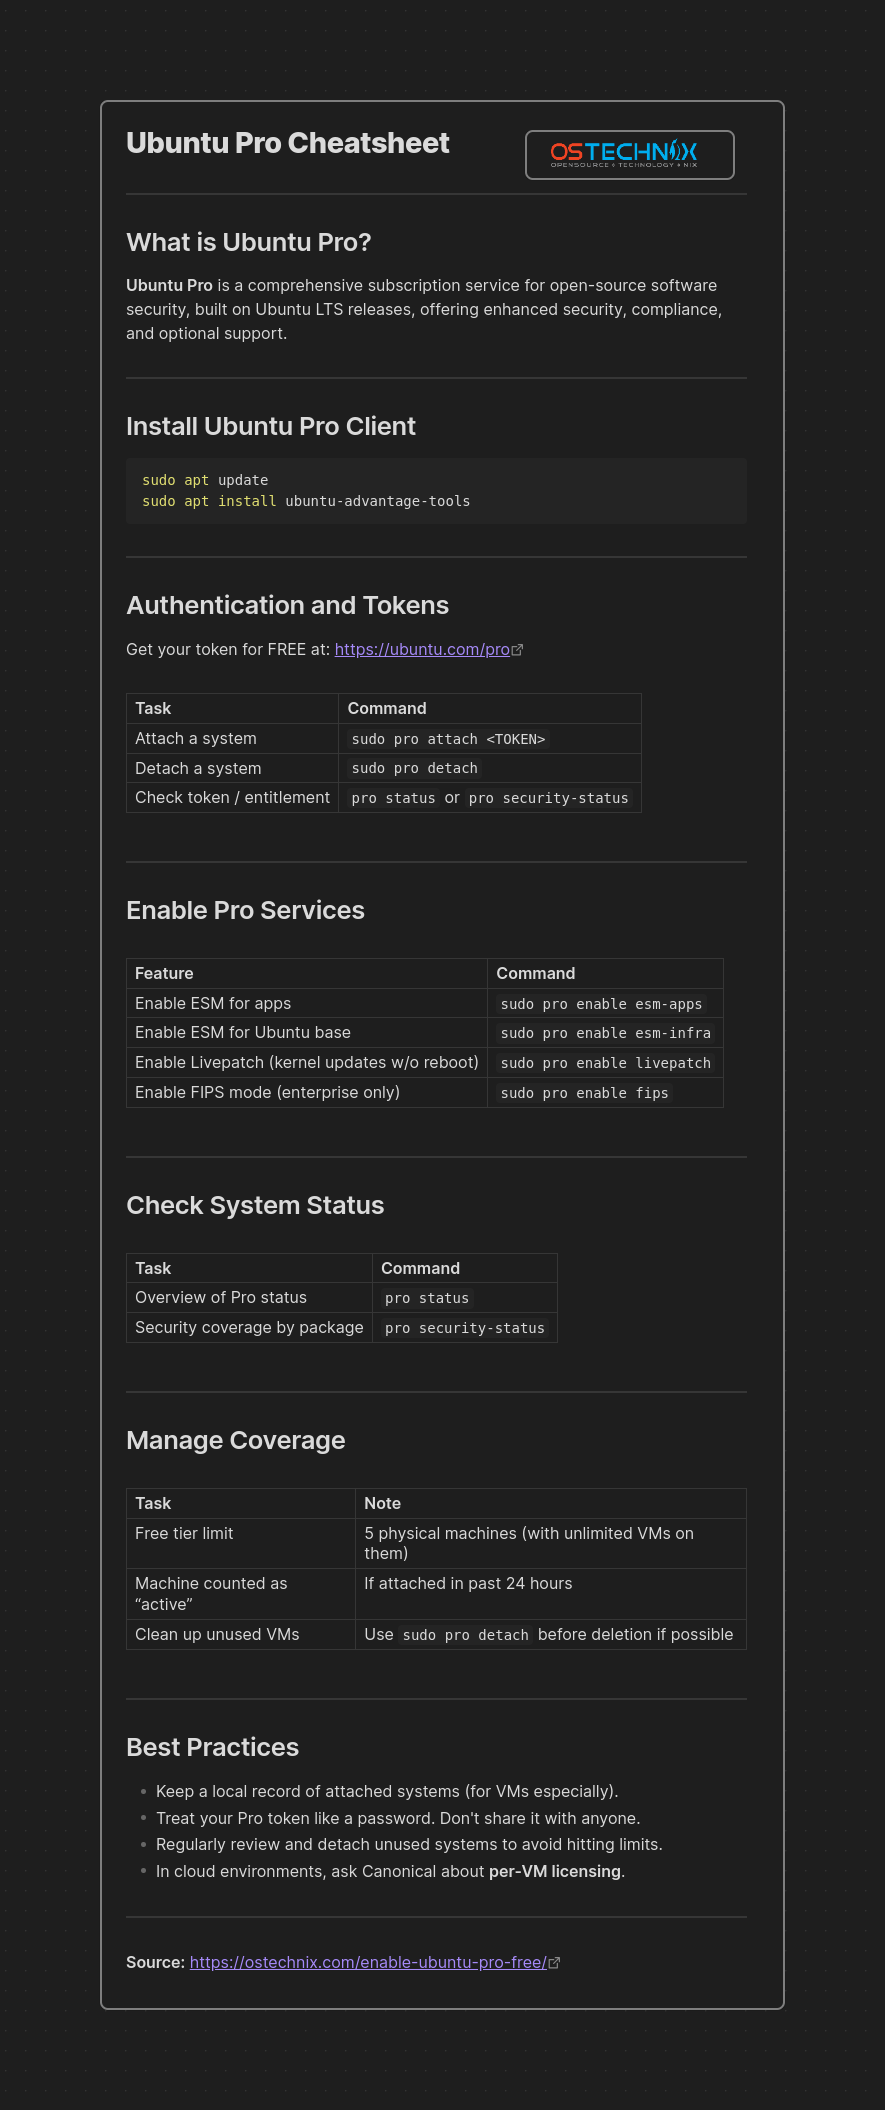The image size is (885, 2110).
Task: Click external-link icon beside ubuntu.com/pro
Action: [517, 650]
